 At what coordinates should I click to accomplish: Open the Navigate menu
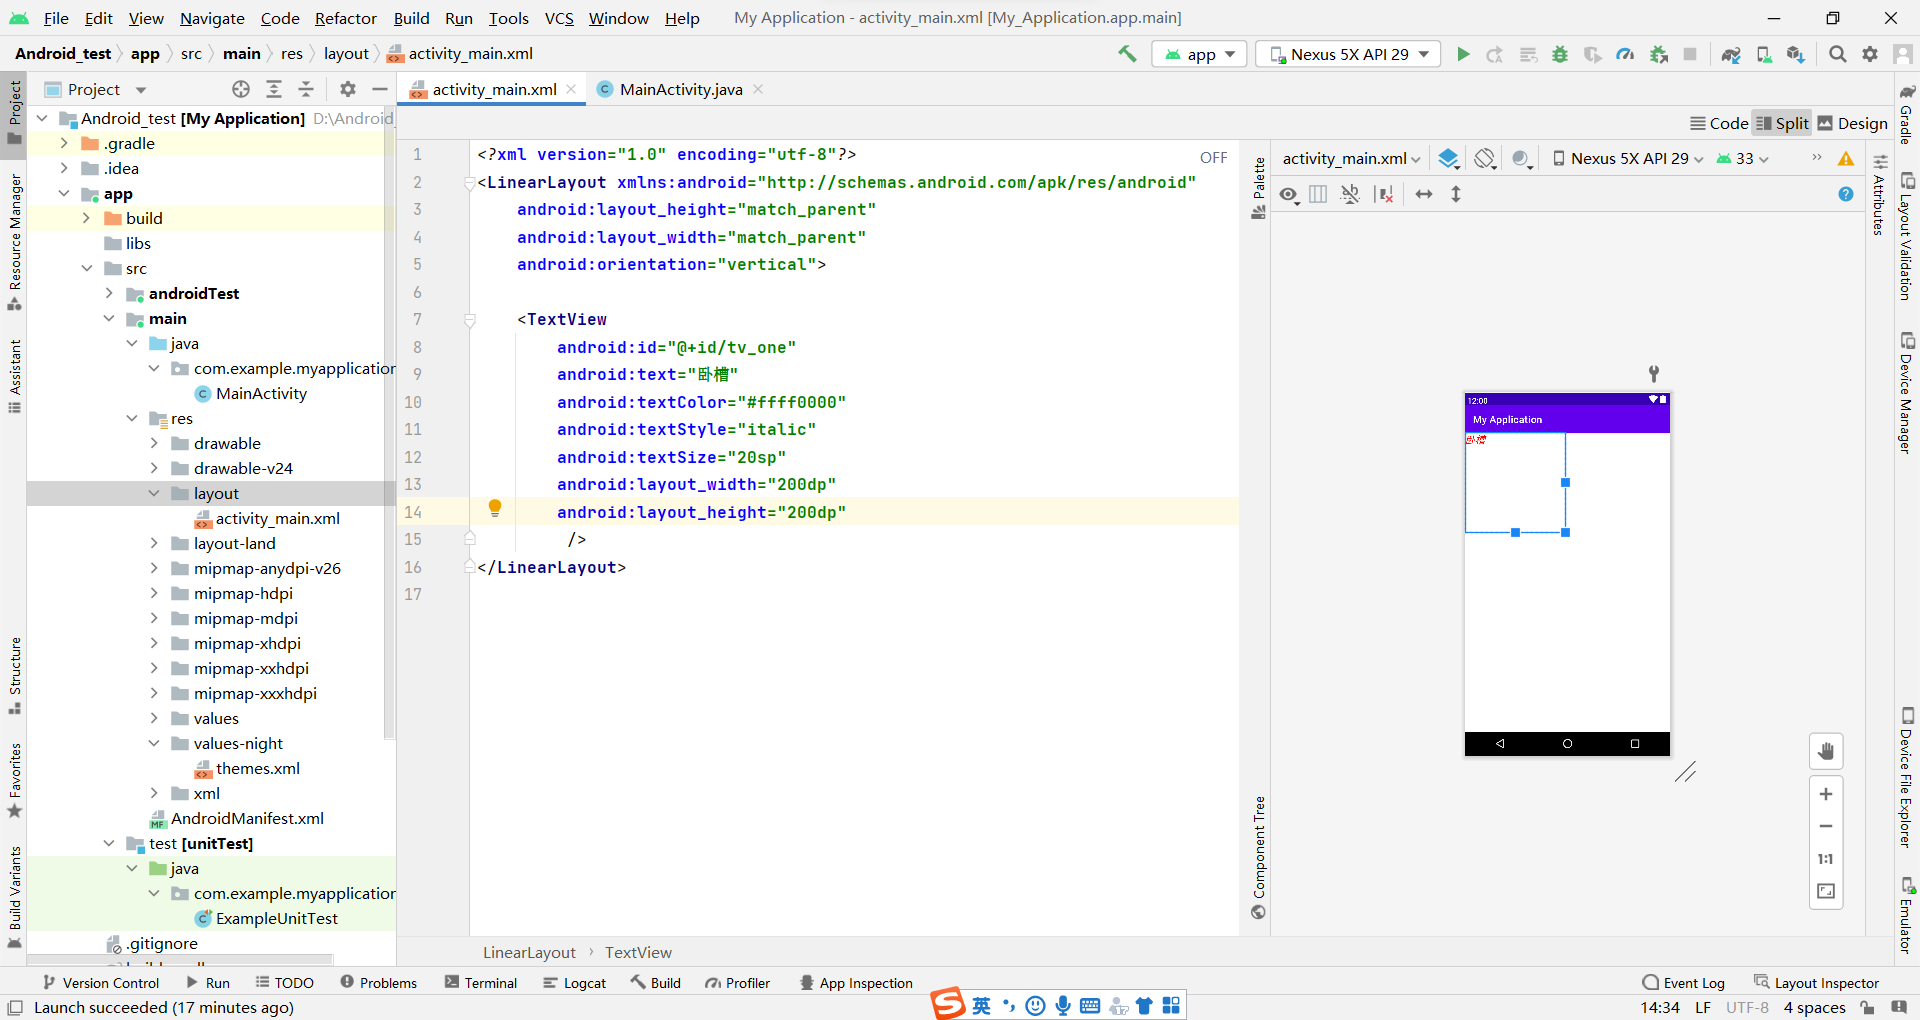coord(211,18)
